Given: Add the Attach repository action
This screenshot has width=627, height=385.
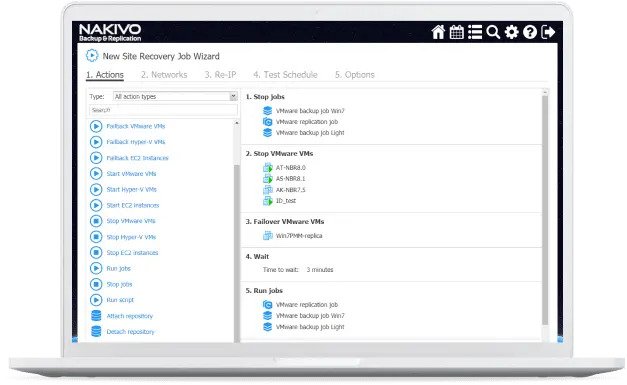Looking at the screenshot, I should pos(130,316).
